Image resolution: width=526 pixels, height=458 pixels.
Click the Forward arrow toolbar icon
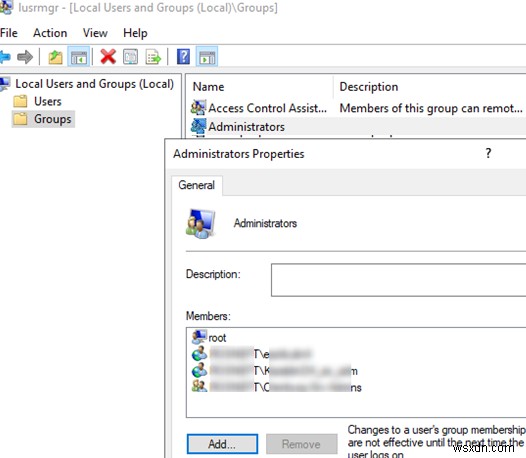(x=25, y=57)
